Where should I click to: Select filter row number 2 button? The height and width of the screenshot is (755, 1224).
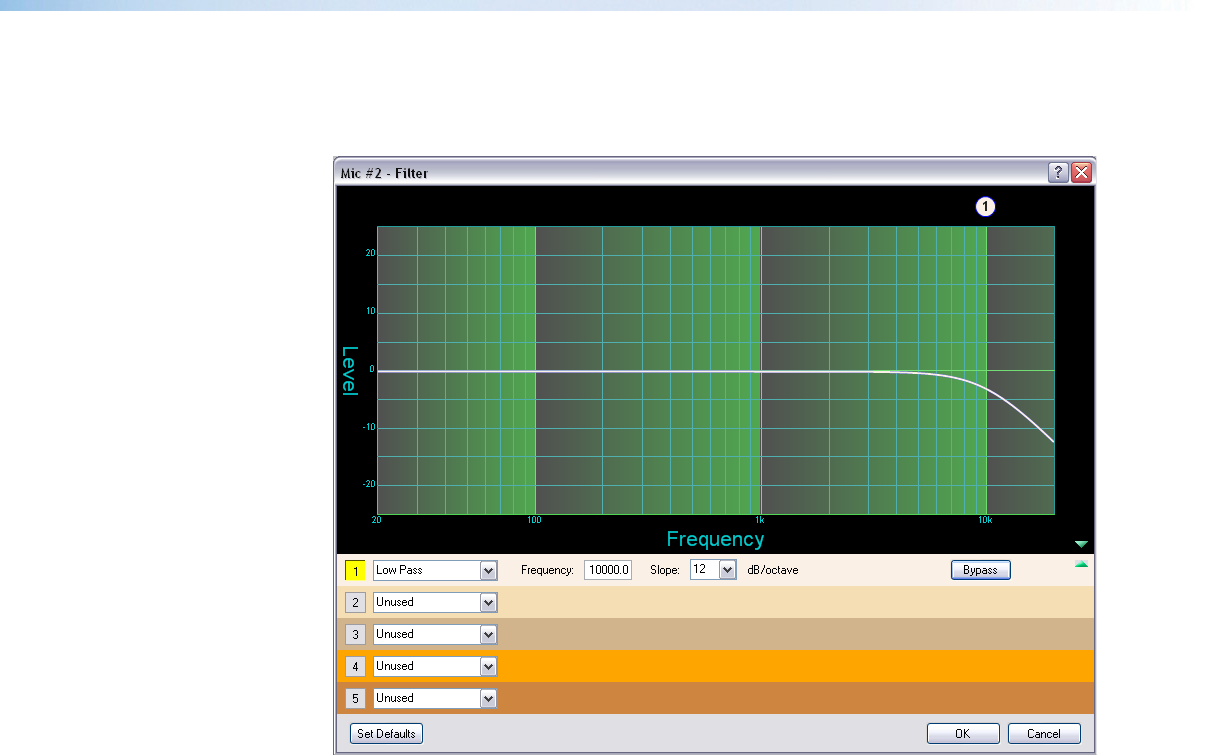click(x=355, y=602)
